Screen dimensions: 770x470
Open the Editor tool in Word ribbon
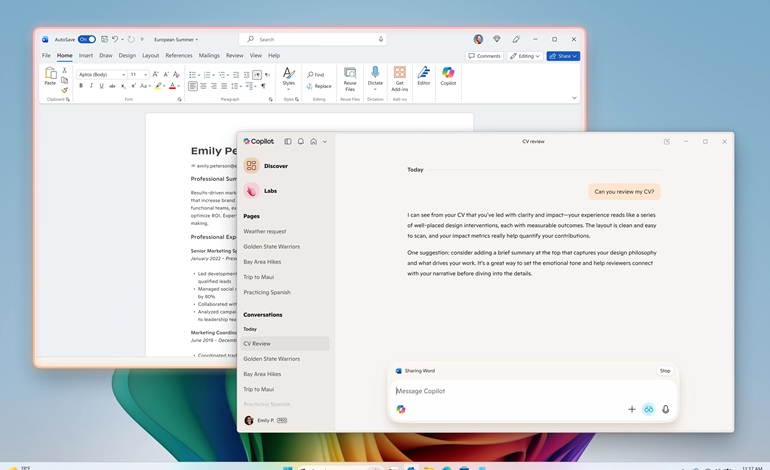(424, 76)
